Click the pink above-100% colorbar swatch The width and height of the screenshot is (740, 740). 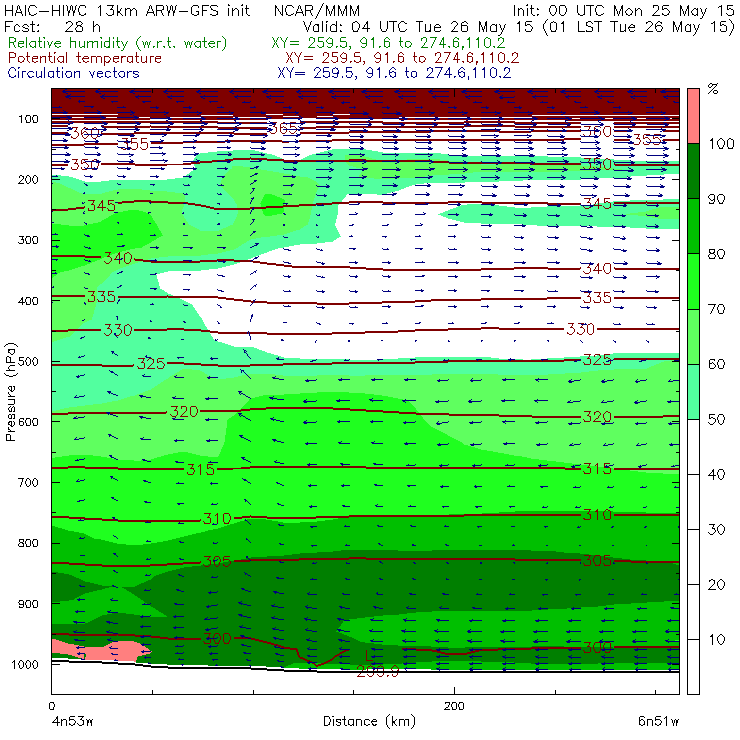tap(693, 116)
